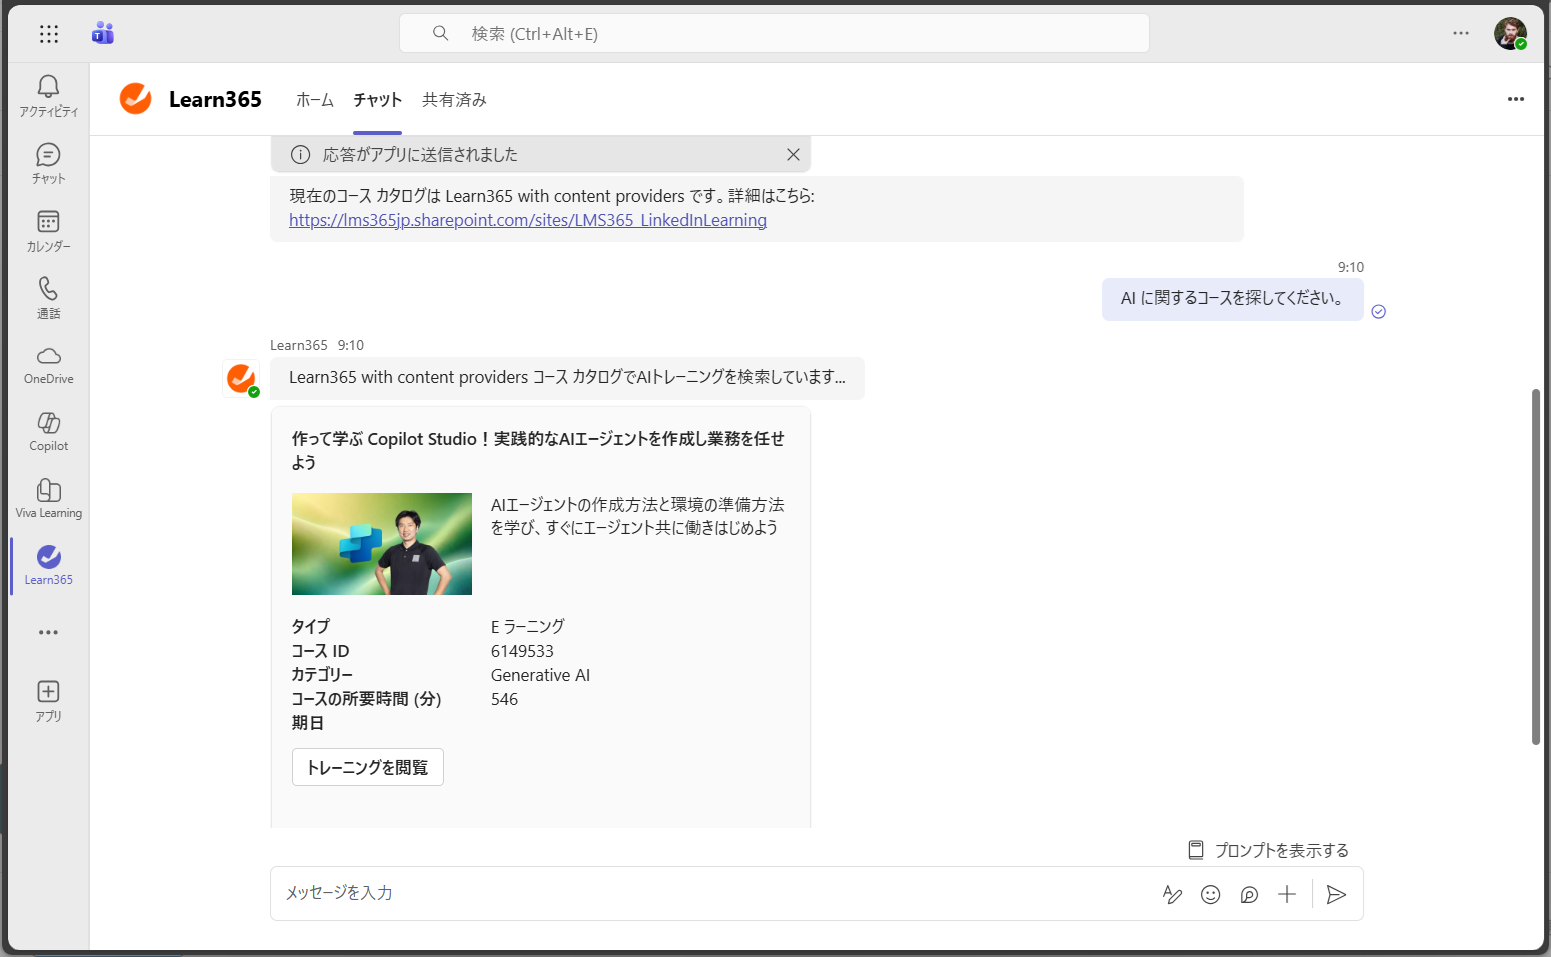Screen dimensions: 1551x957
Task: Click the bot message about AIトレーニングを検索しています
Action: point(567,378)
